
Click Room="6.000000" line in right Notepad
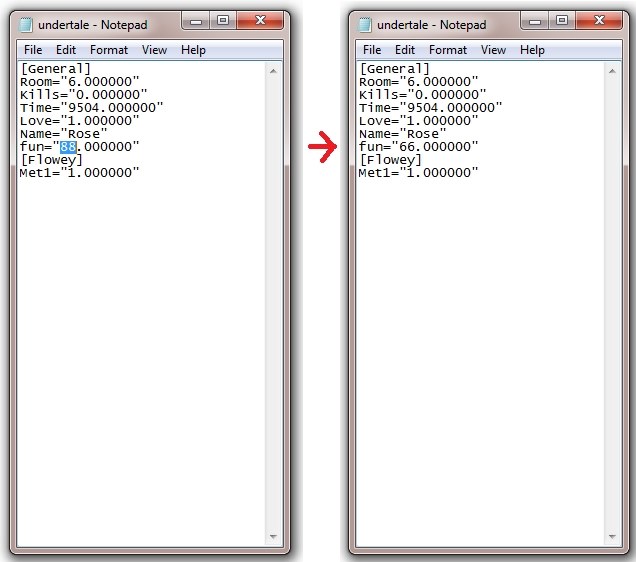[419, 82]
